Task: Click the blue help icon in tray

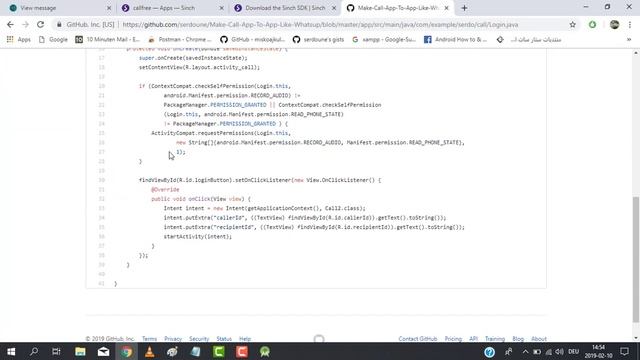Action: coord(489,351)
